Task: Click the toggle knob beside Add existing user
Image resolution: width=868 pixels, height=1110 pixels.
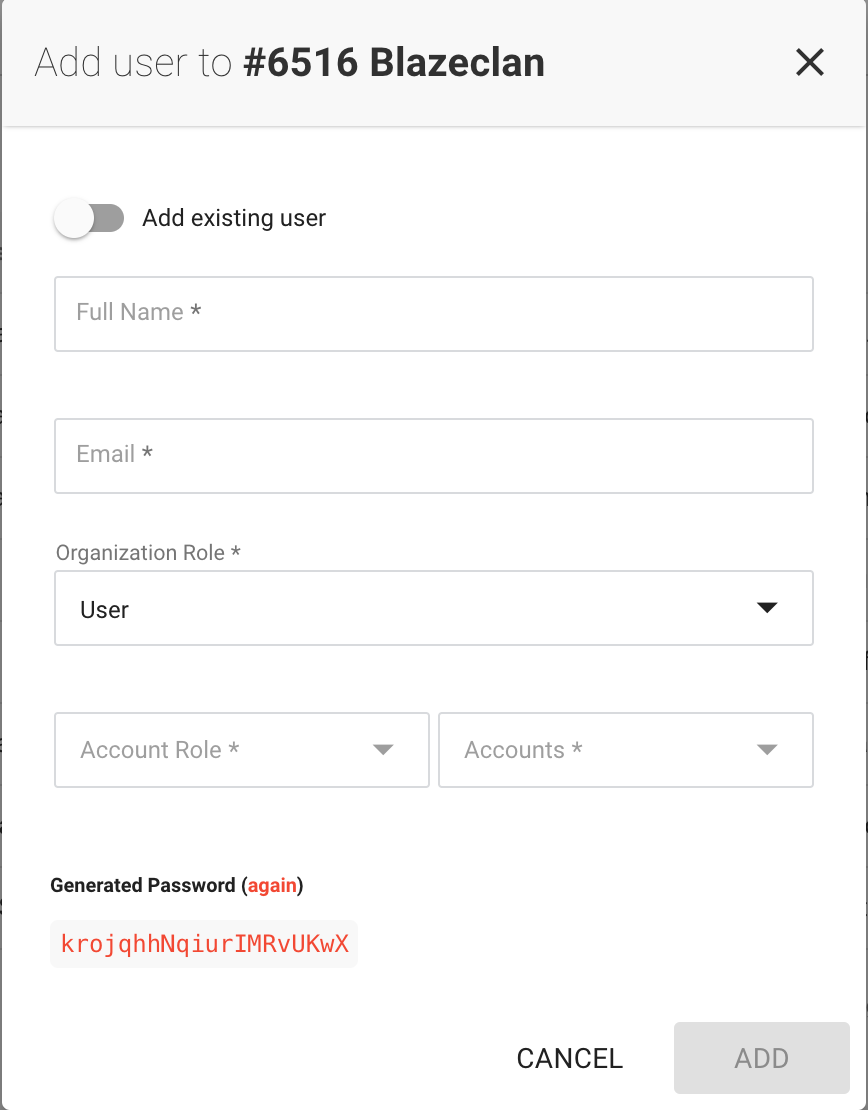Action: coord(74,218)
